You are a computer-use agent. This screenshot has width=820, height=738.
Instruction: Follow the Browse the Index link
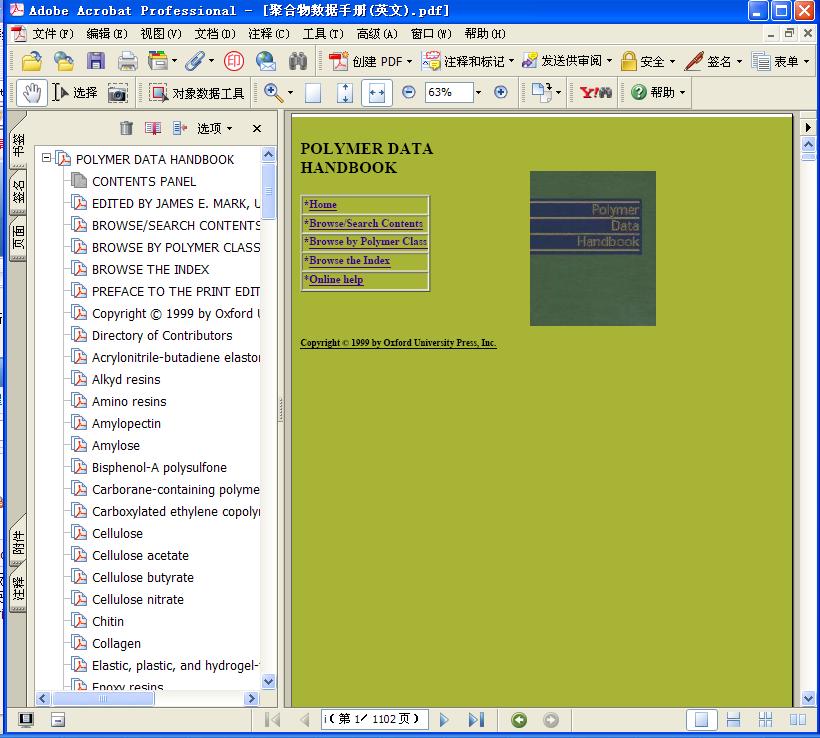349,260
